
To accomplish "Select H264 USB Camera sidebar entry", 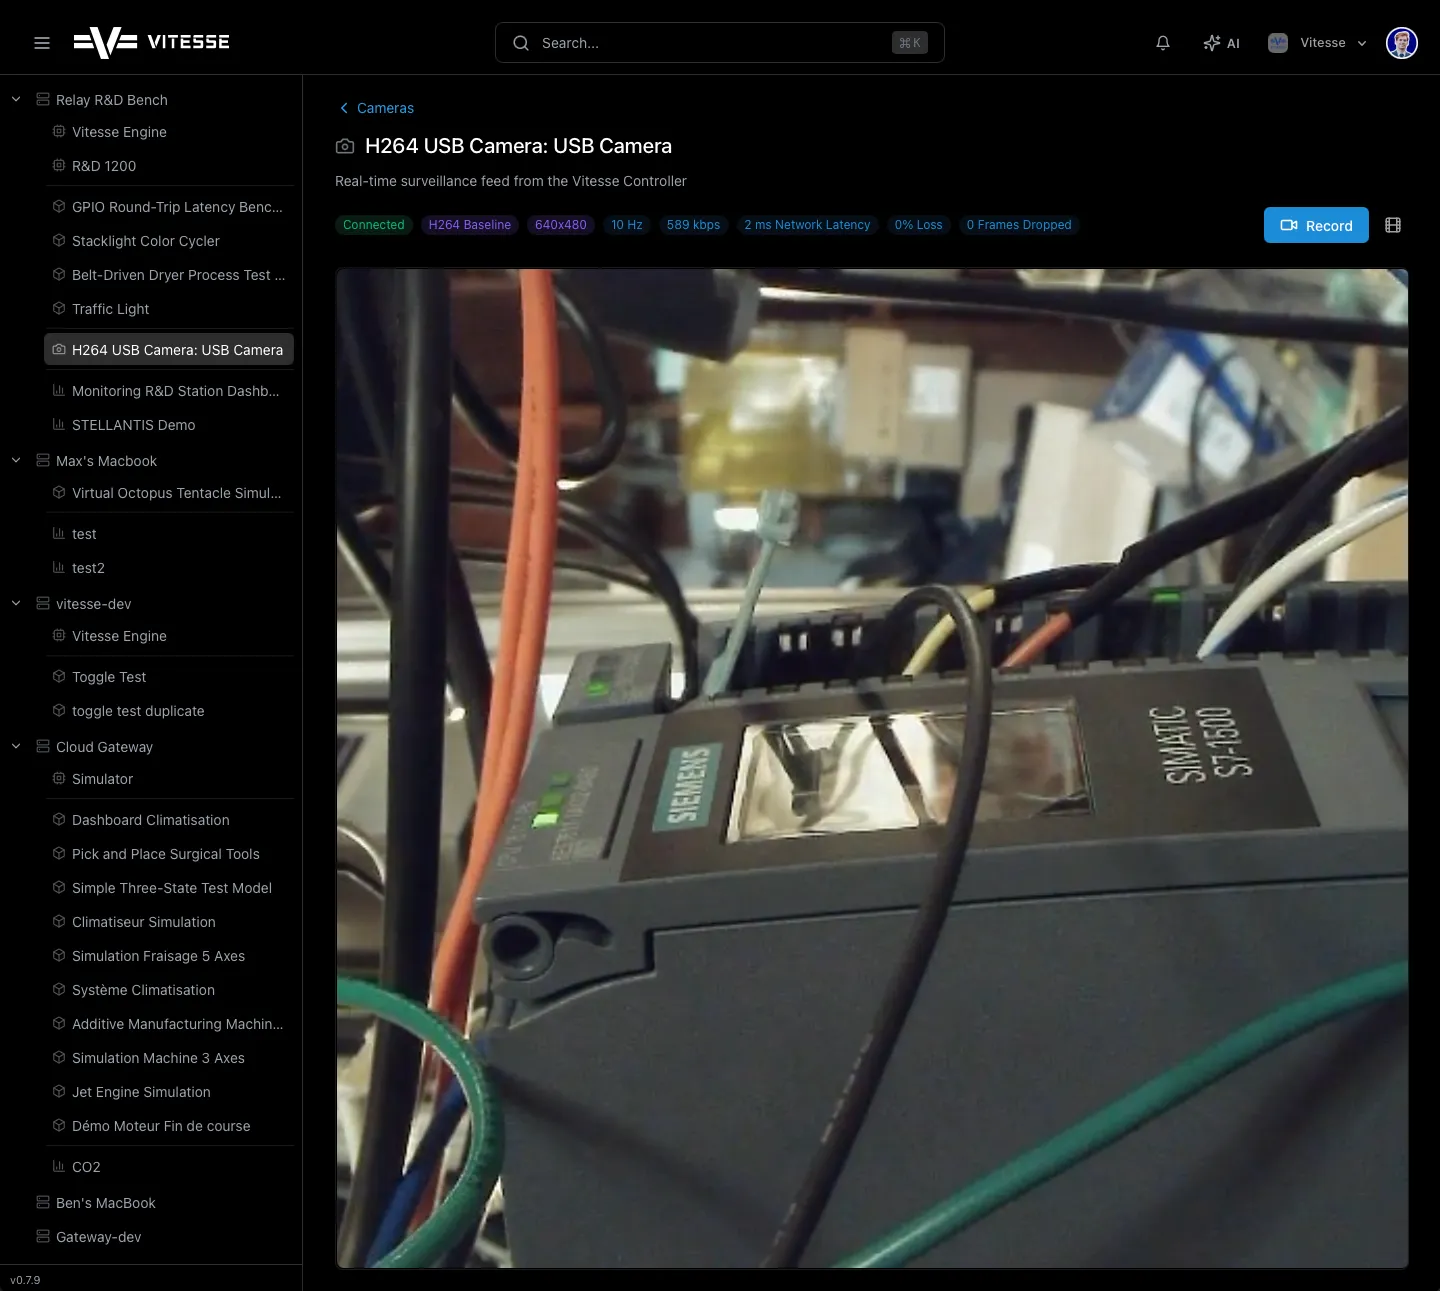I will 169,350.
